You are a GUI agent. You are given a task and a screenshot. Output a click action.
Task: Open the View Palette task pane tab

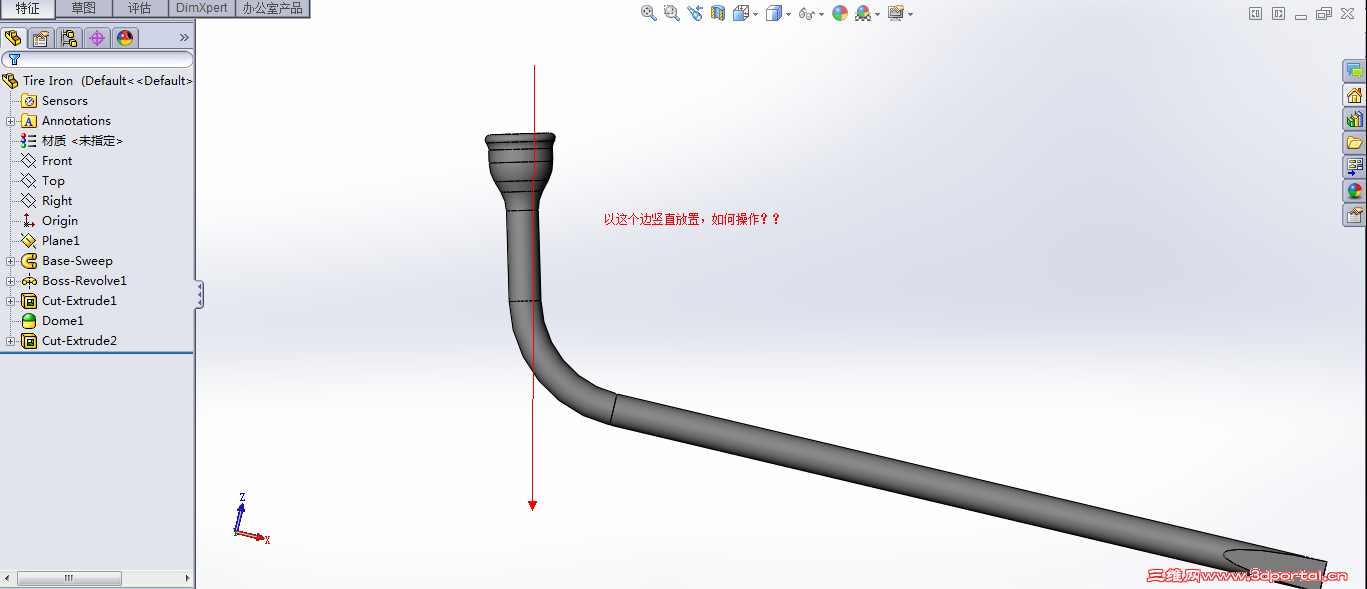[x=1354, y=166]
